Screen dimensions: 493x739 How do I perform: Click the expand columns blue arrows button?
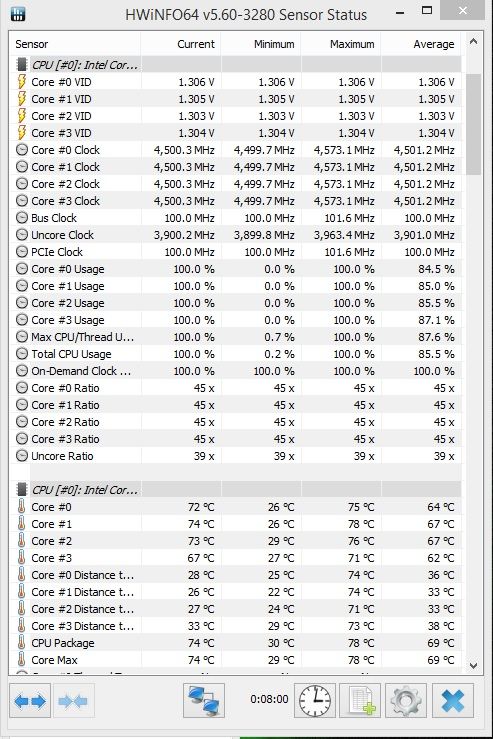click(30, 701)
